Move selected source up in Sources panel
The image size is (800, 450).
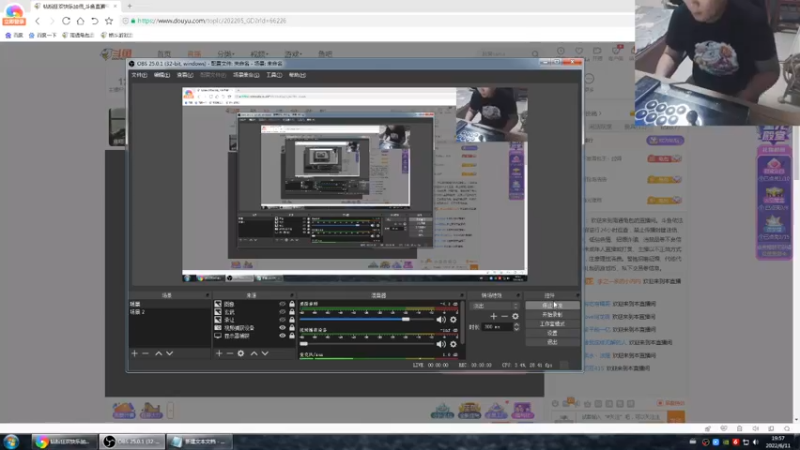click(254, 353)
